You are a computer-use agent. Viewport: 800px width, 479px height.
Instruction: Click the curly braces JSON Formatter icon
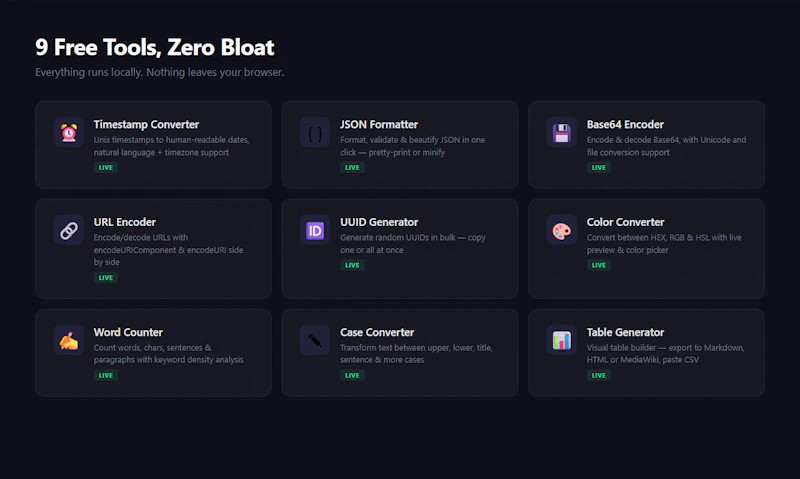point(315,133)
